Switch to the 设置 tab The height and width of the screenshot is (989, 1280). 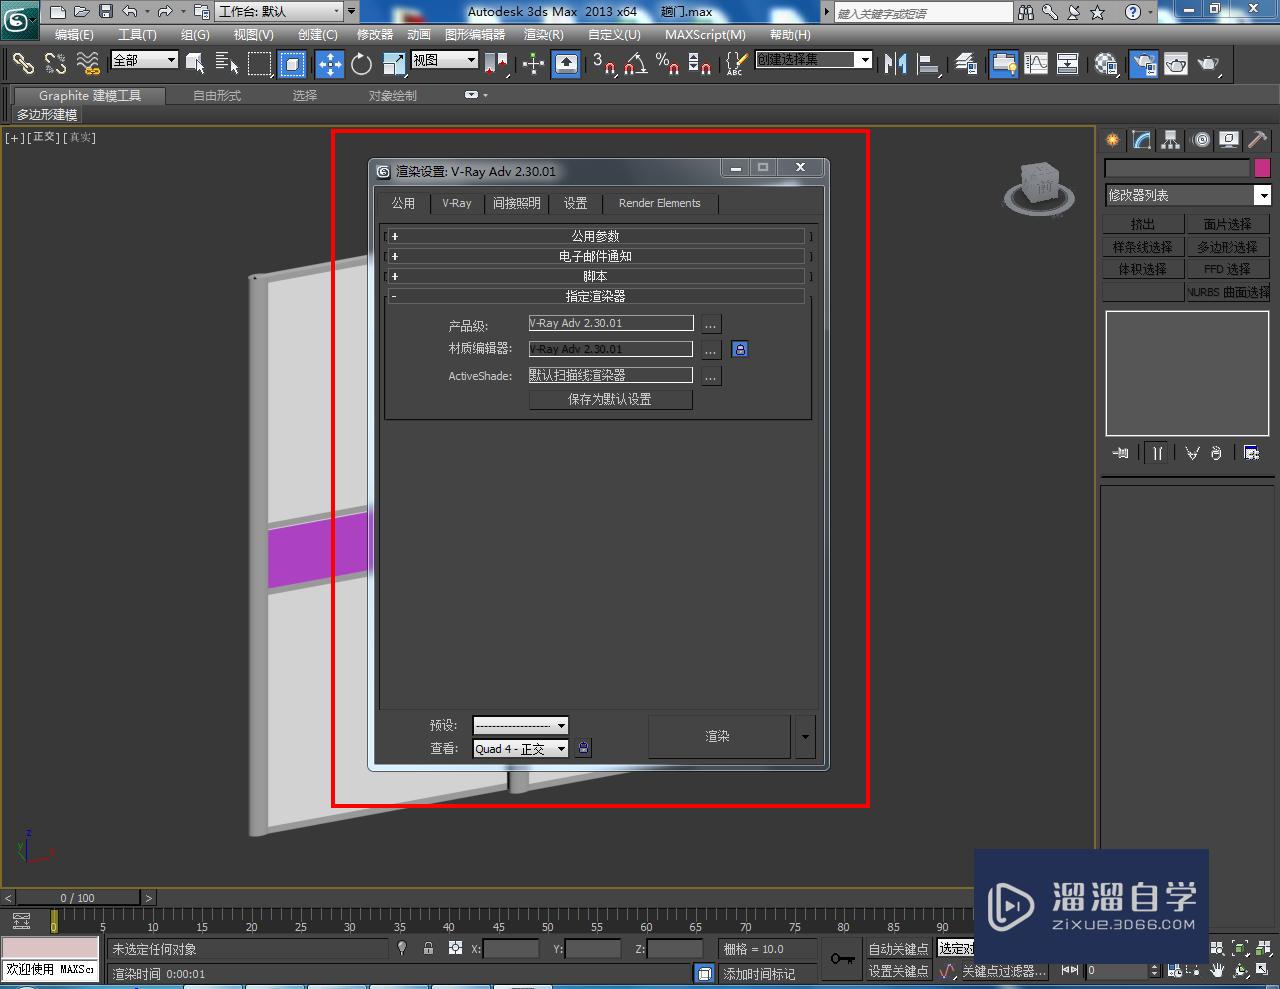(x=575, y=203)
